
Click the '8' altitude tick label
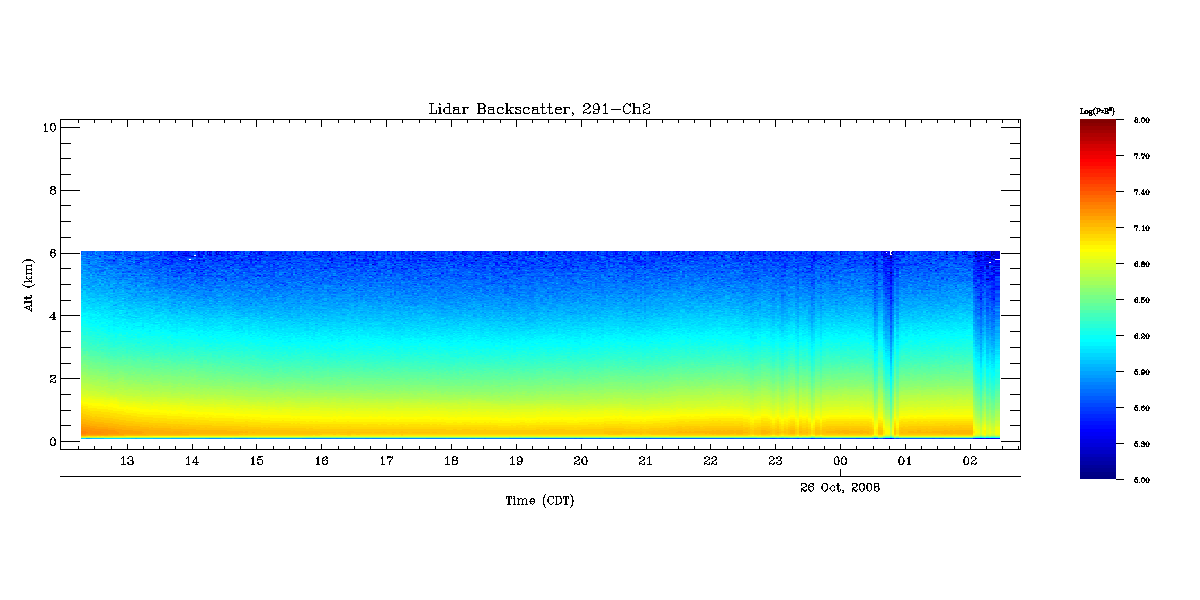(51, 190)
